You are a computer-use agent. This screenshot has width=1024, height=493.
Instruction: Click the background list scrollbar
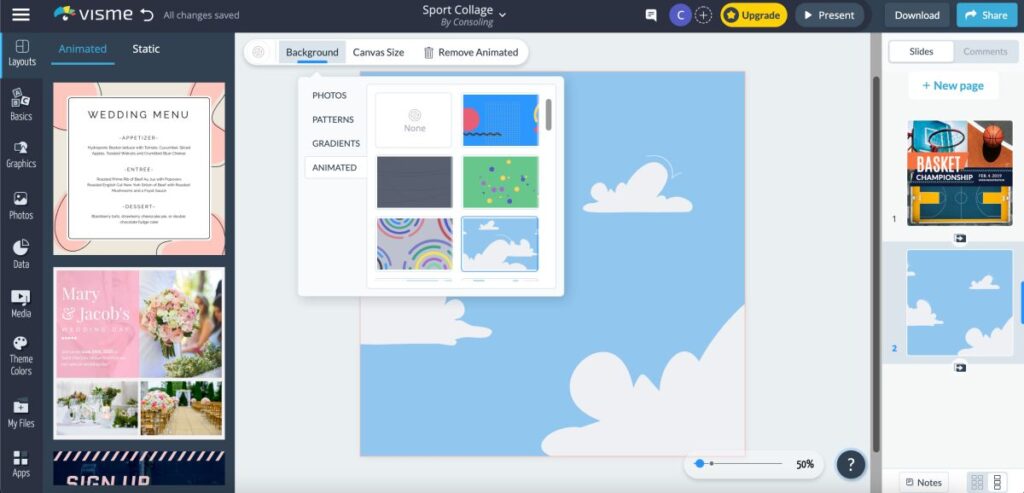[549, 114]
